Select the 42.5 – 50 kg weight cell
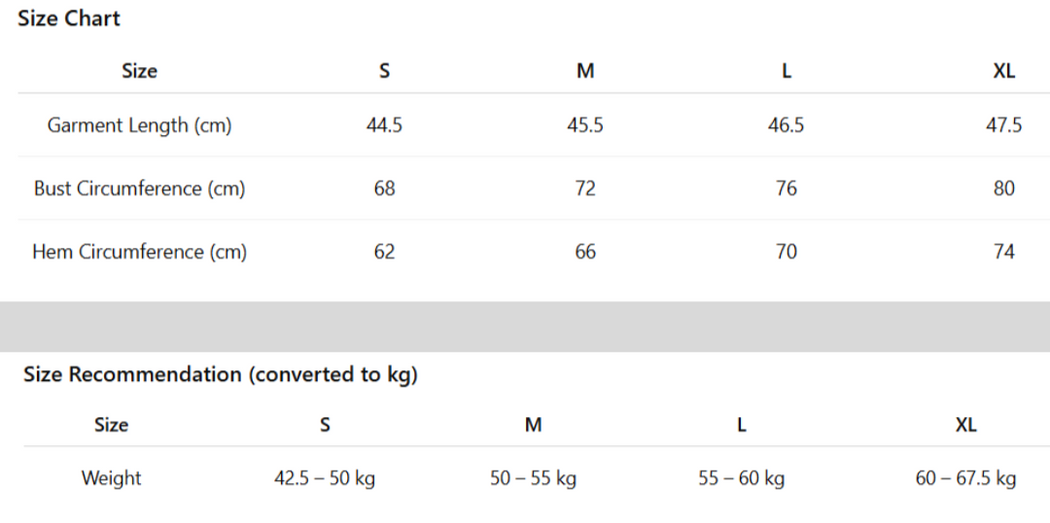 (325, 478)
